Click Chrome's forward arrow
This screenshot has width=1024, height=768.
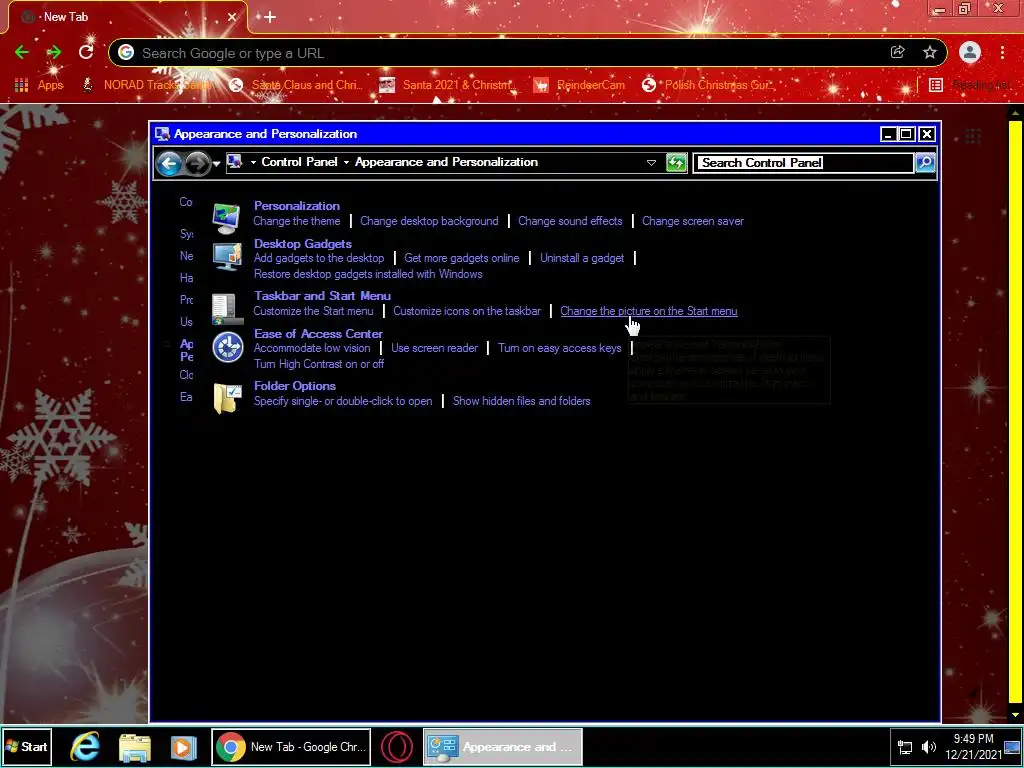(54, 52)
